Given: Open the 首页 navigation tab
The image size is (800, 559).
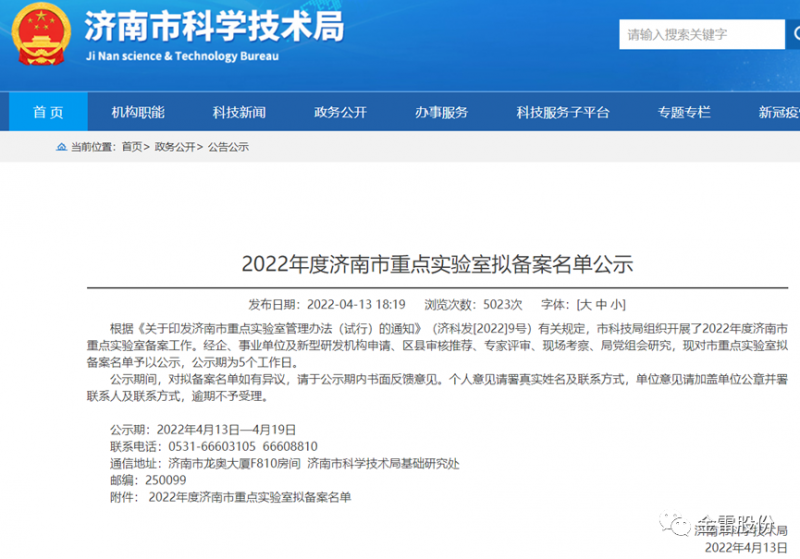Looking at the screenshot, I should [47, 112].
